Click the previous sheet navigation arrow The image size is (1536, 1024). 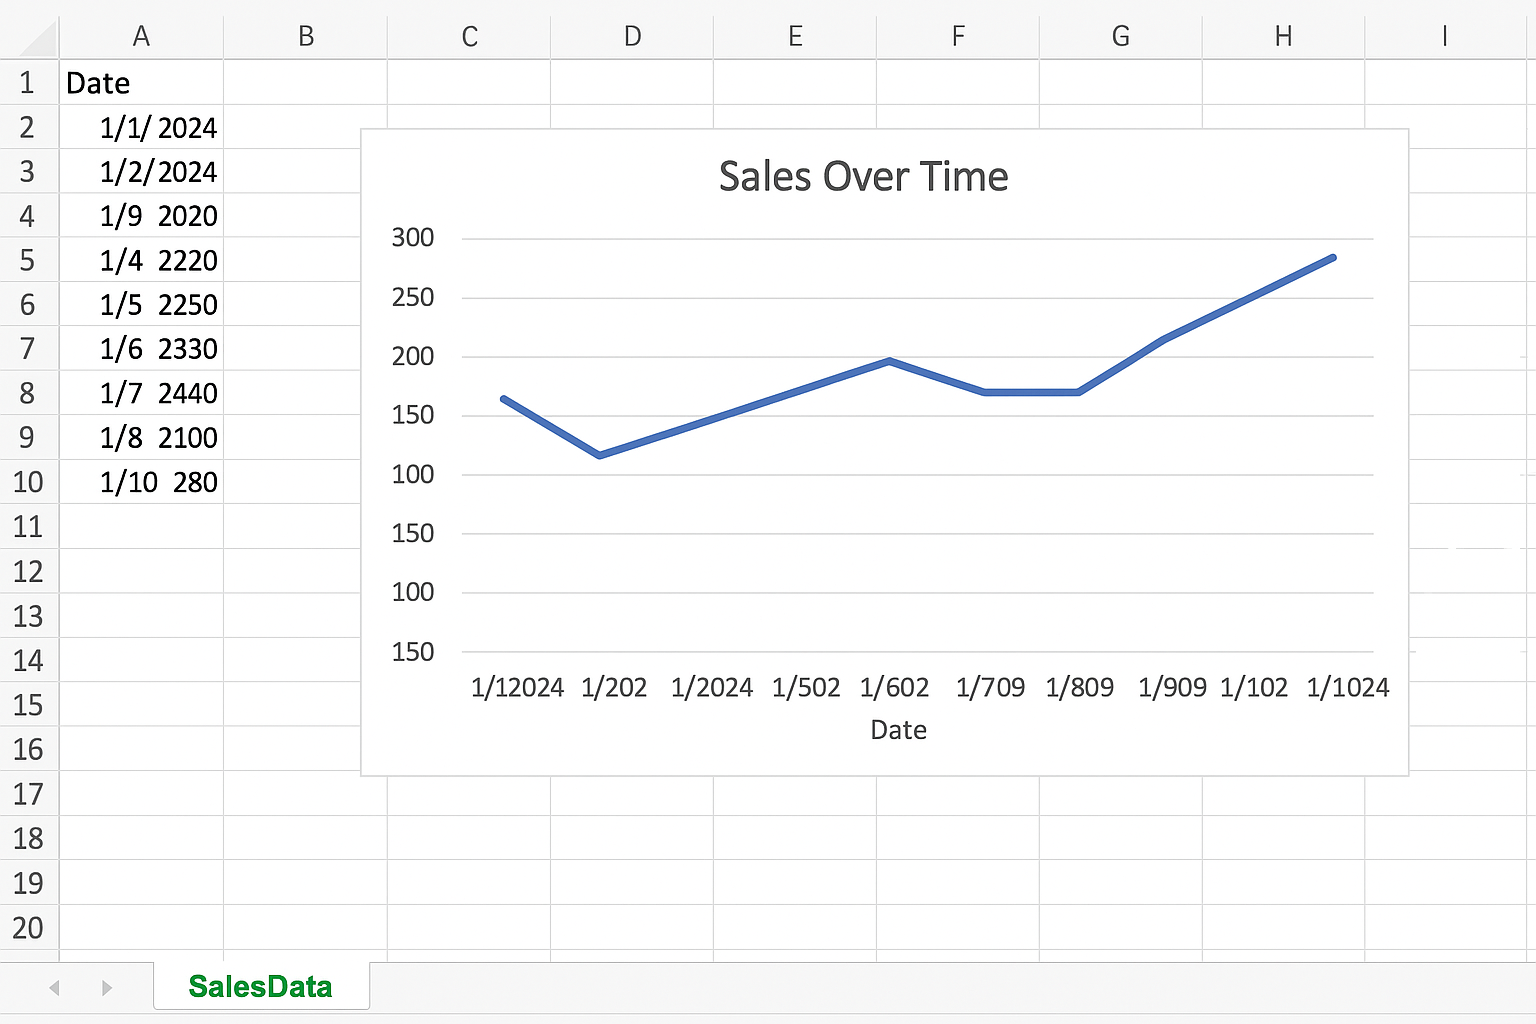54,988
